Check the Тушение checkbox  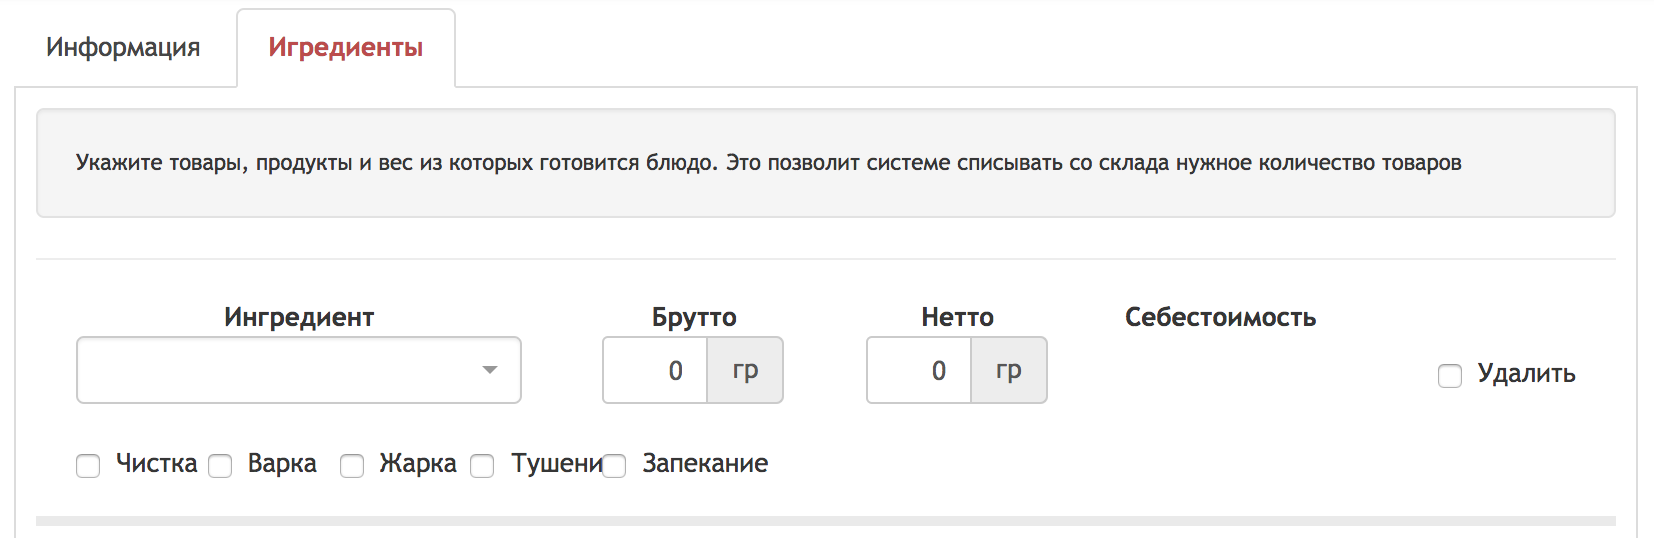(482, 466)
